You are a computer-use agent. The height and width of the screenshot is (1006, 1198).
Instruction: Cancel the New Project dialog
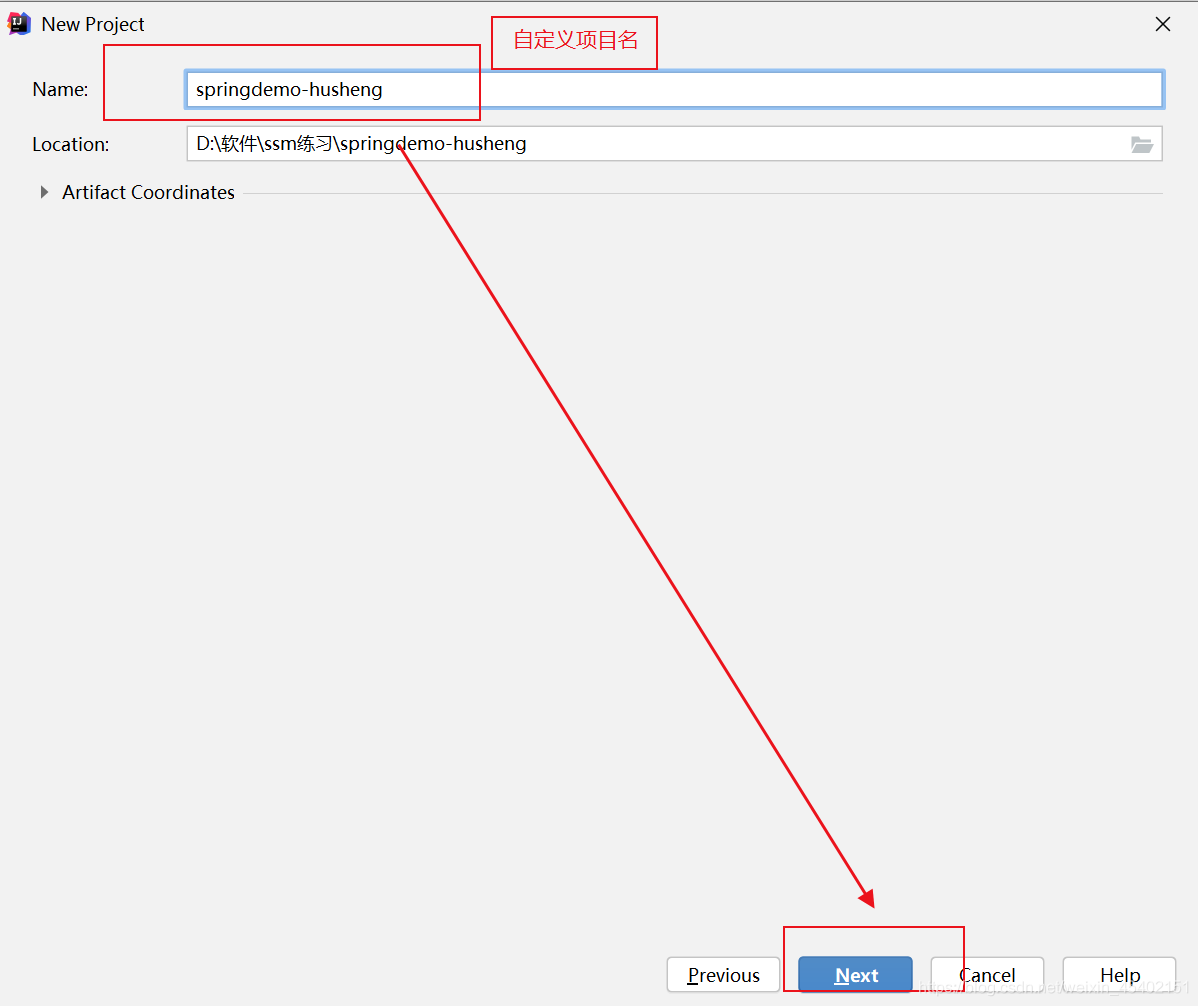(x=987, y=975)
